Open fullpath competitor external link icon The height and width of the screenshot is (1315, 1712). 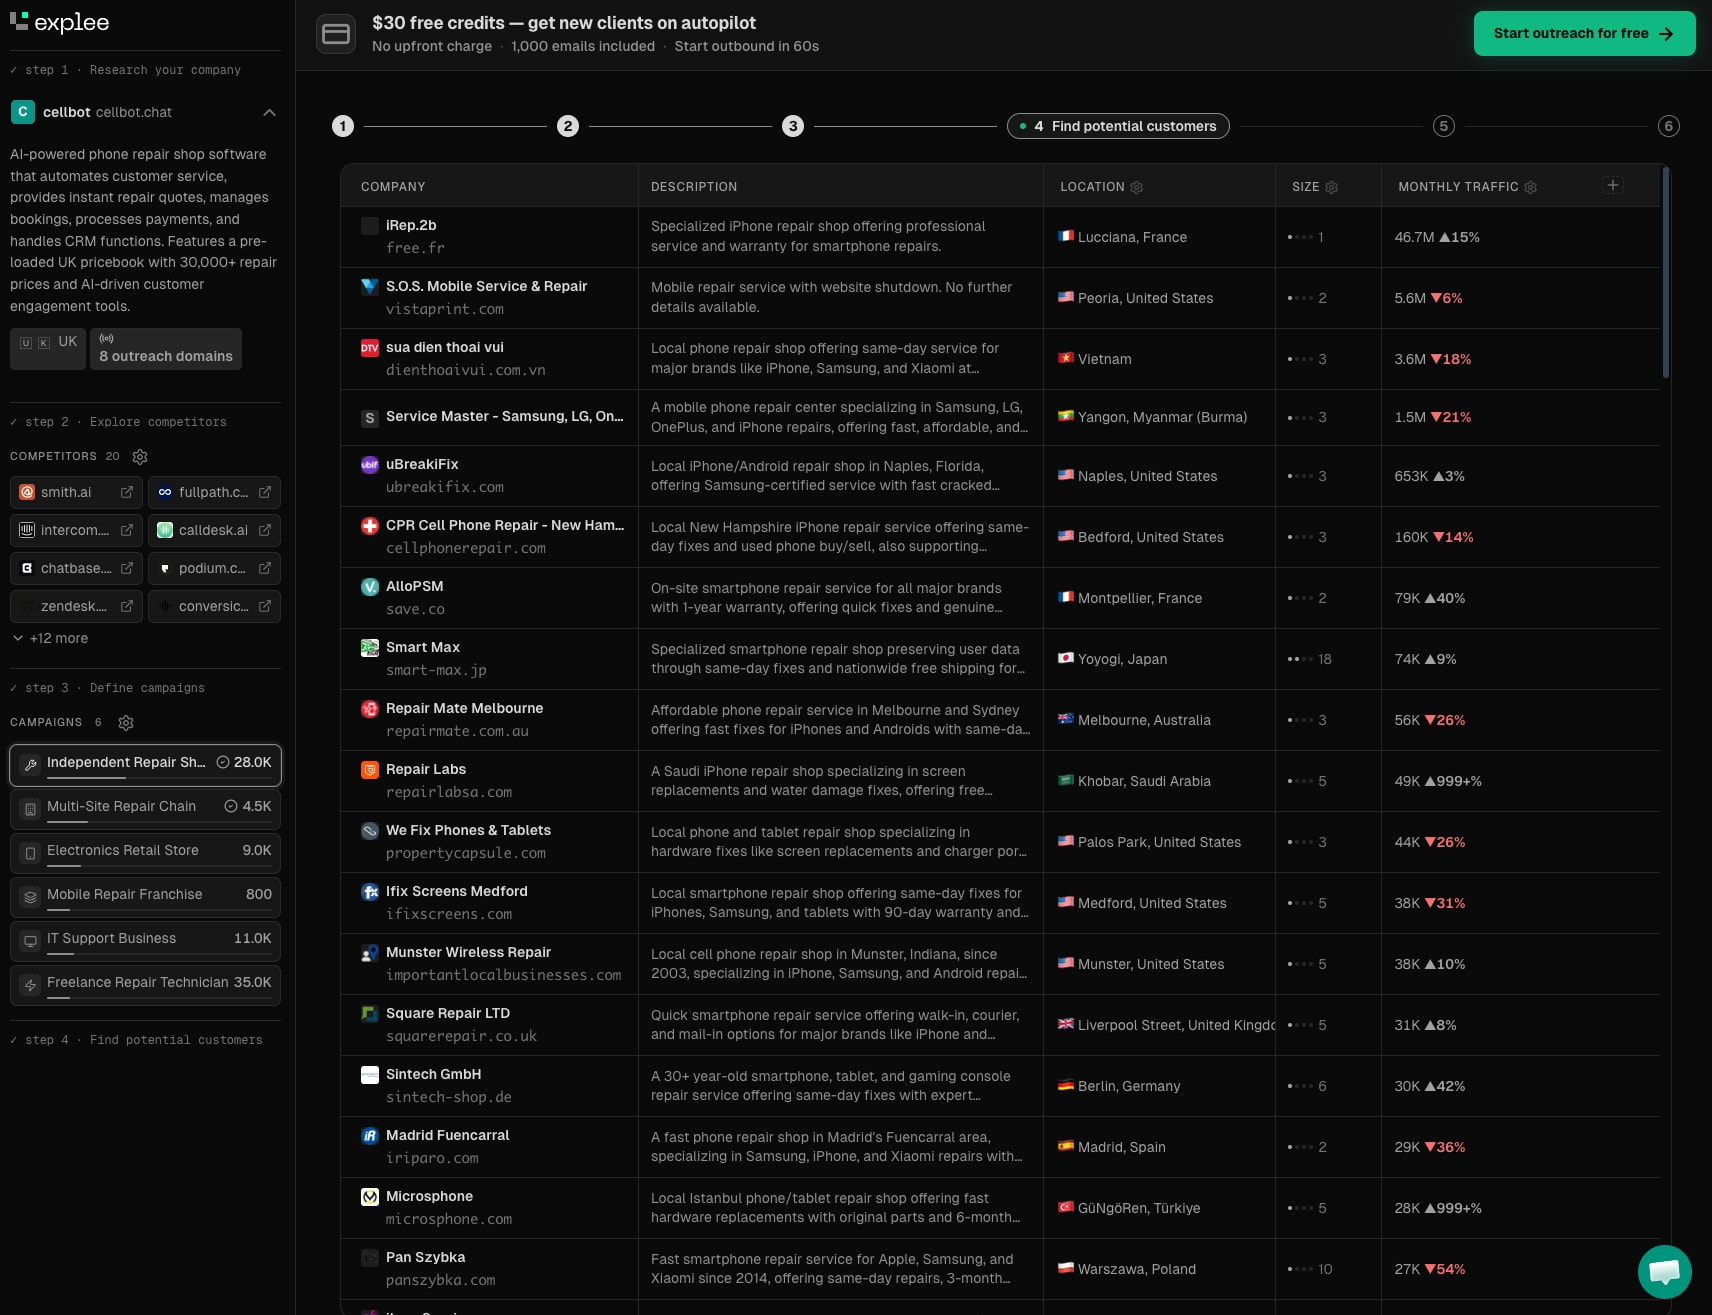tap(265, 492)
